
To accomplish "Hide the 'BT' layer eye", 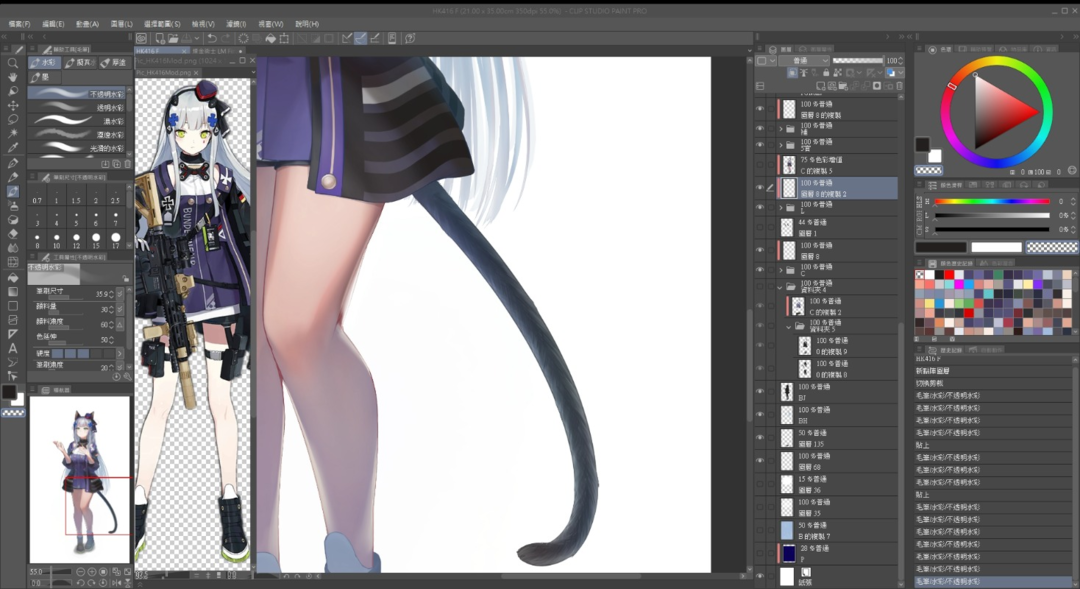I will [760, 391].
